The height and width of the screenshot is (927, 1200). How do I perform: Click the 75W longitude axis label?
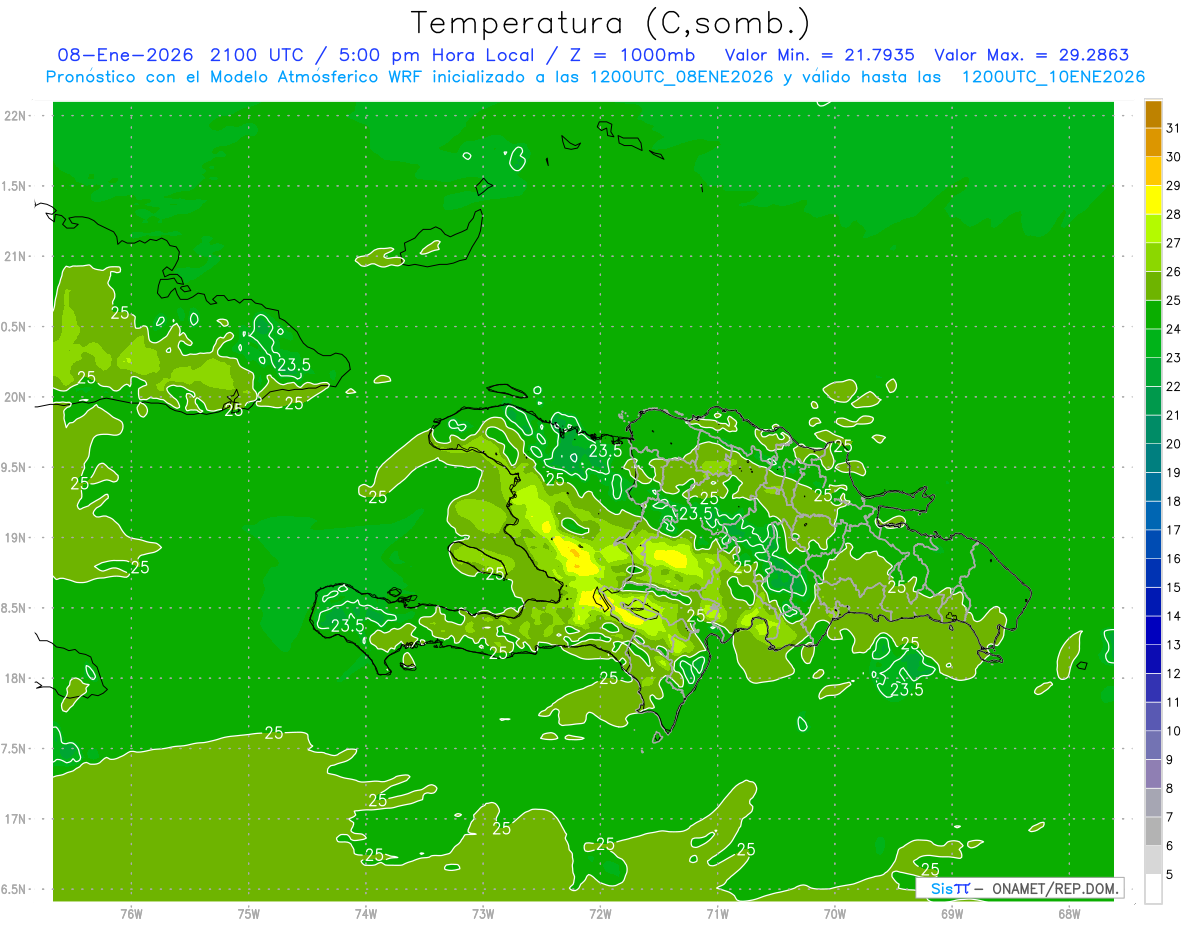[x=249, y=914]
